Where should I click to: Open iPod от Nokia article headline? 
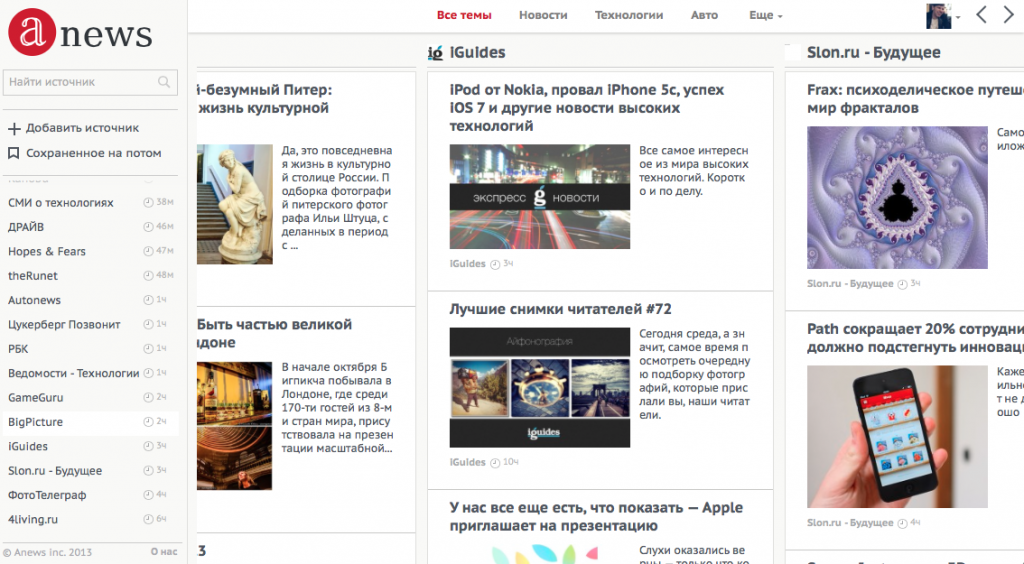tap(586, 108)
